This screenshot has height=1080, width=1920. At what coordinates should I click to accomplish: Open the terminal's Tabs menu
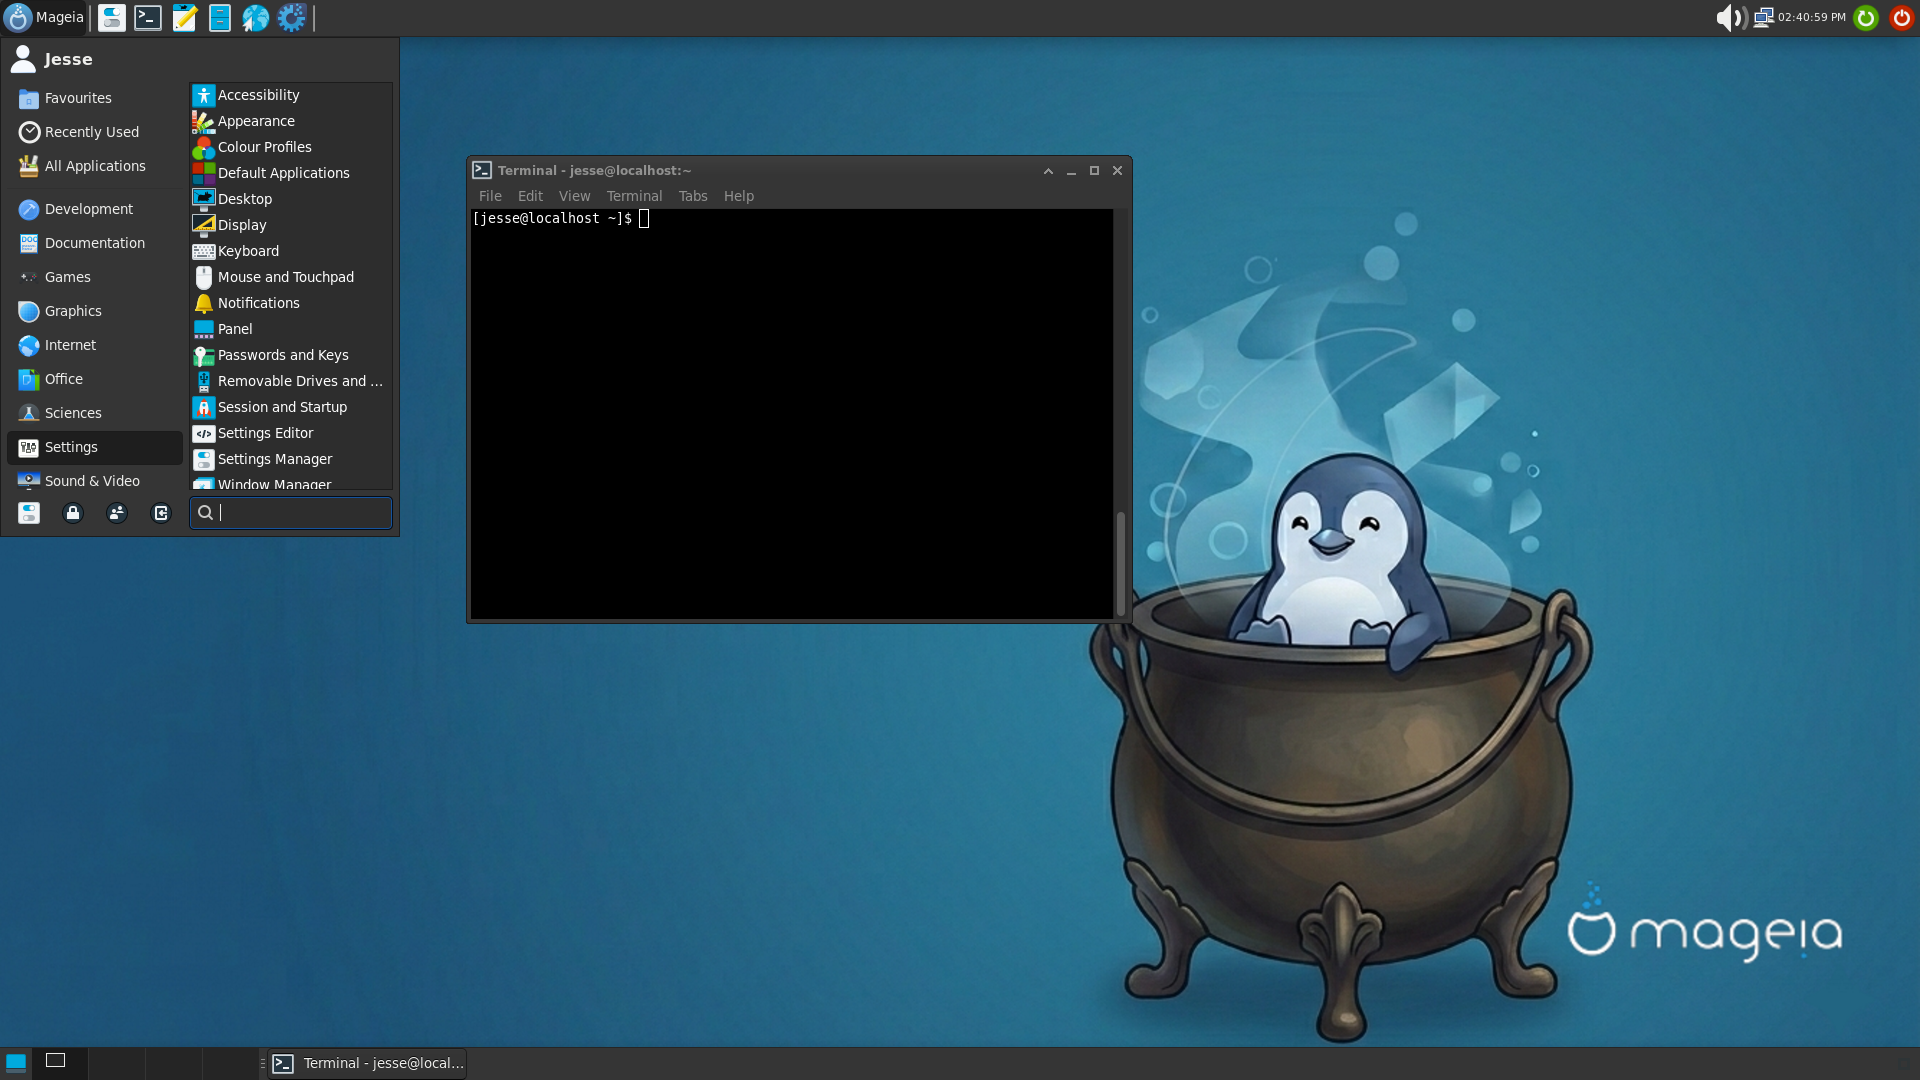(692, 196)
